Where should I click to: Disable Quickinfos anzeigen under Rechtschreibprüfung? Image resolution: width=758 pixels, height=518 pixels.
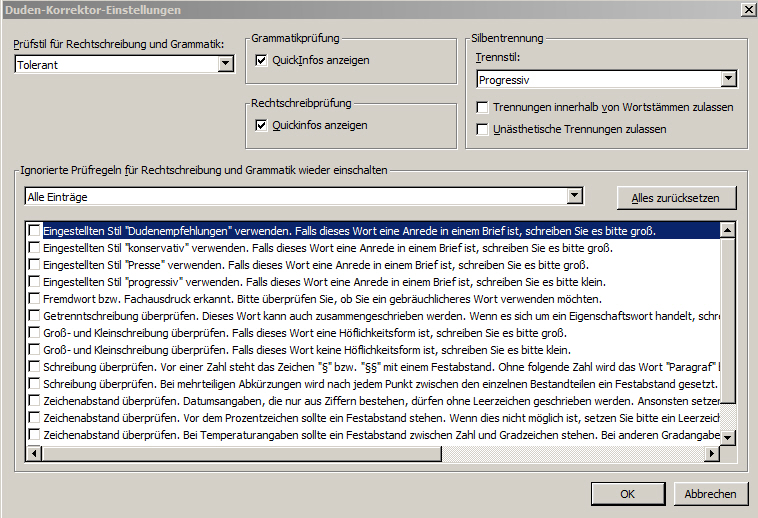[262, 126]
